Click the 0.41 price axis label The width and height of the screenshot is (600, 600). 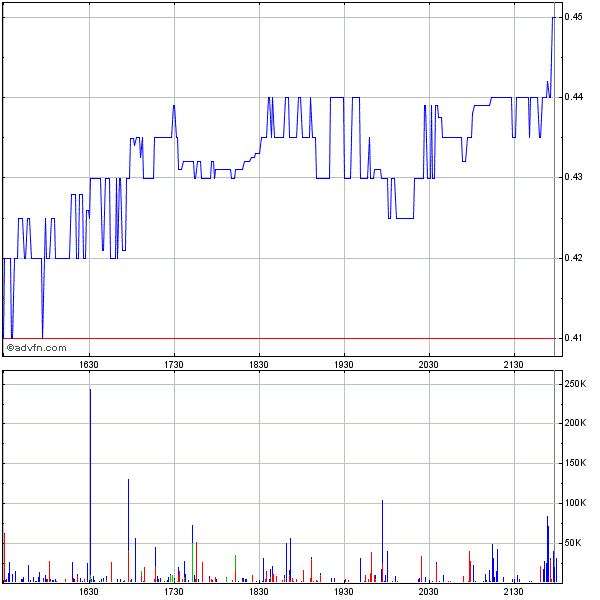(573, 338)
